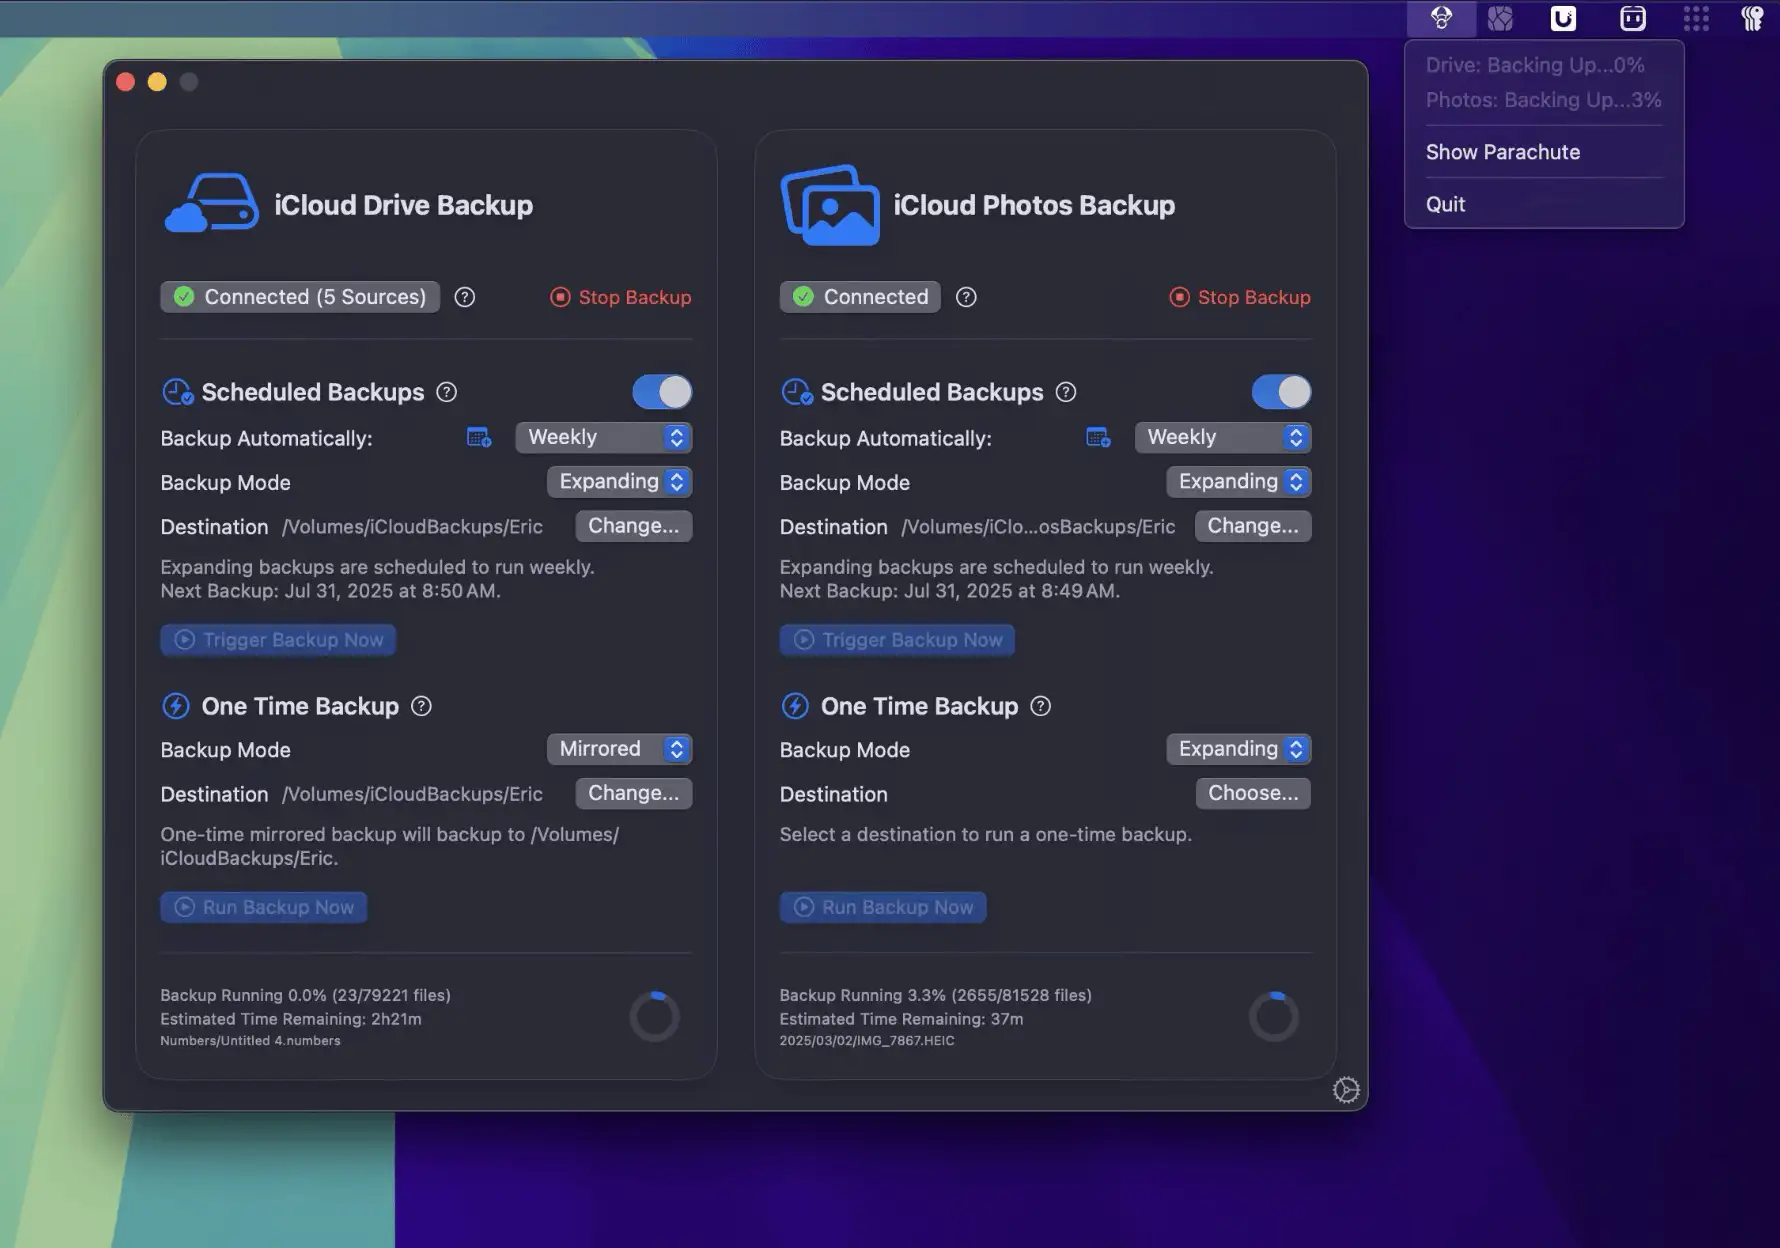Screen dimensions: 1780x1248
Task: Click the square face menu bar icon
Action: (1632, 18)
